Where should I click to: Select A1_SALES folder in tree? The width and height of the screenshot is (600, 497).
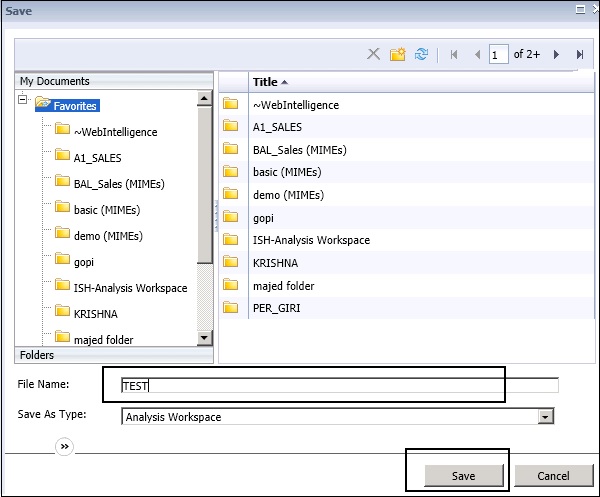(98, 158)
